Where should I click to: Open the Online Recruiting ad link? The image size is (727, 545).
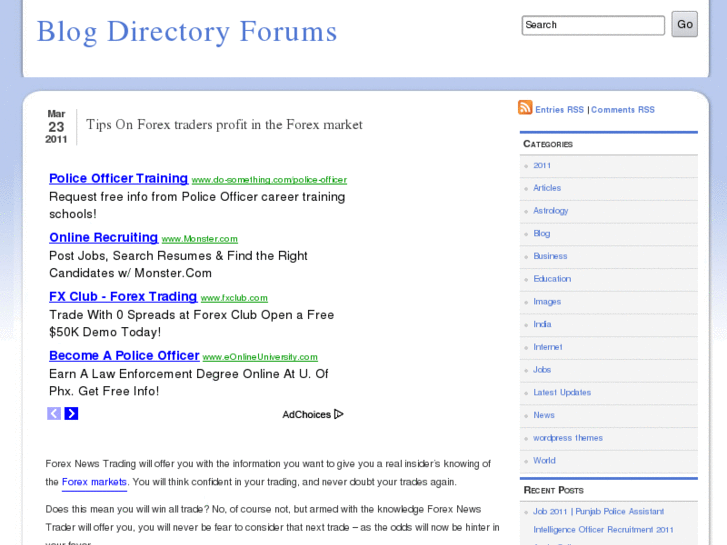pyautogui.click(x=103, y=237)
